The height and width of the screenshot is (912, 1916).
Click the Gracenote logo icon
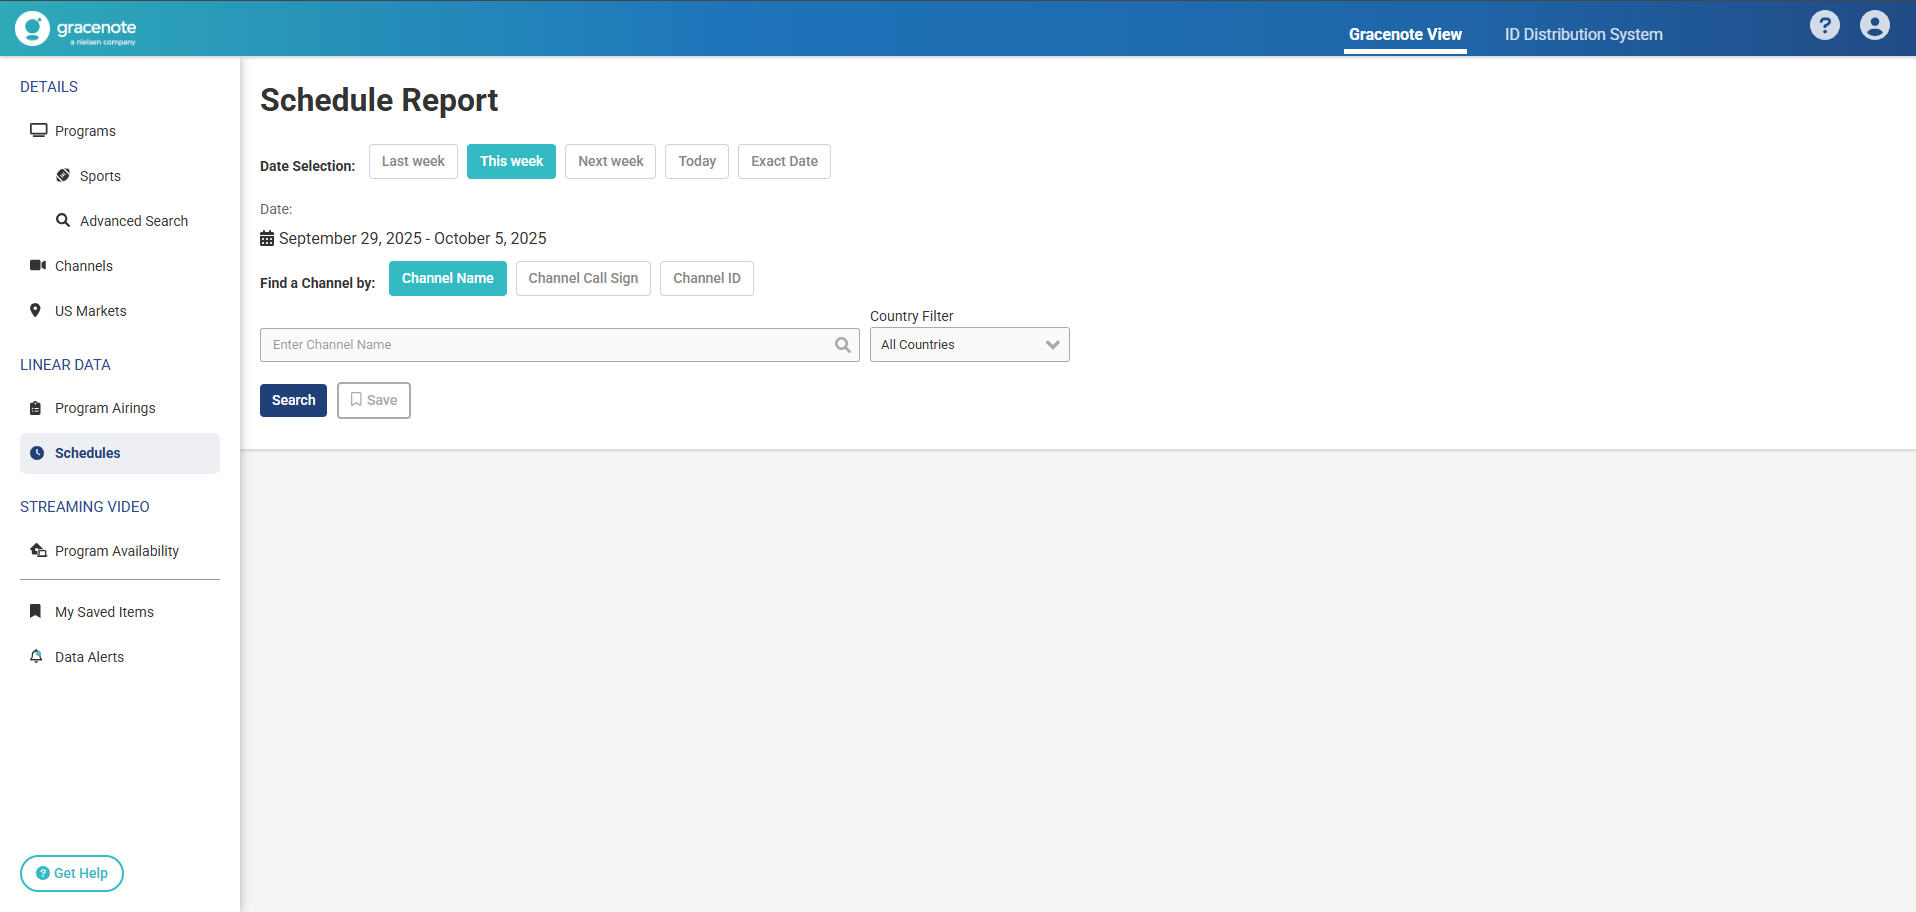32,29
